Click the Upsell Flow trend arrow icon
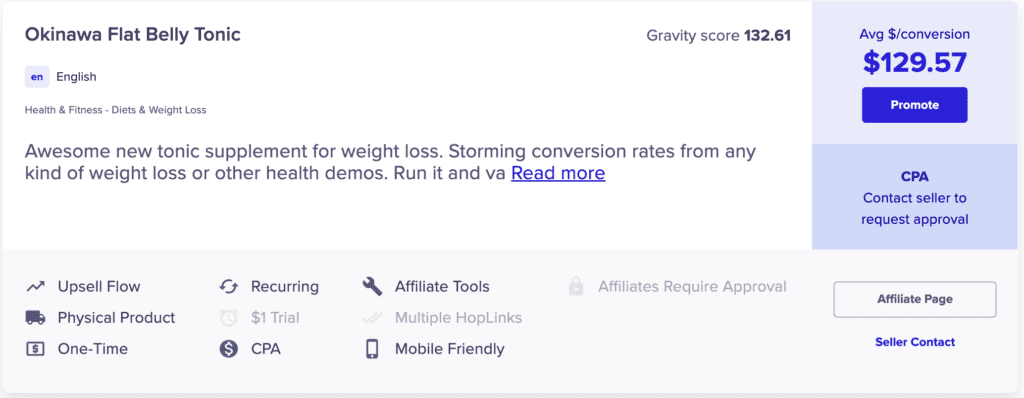This screenshot has height=398, width=1024. (x=35, y=286)
